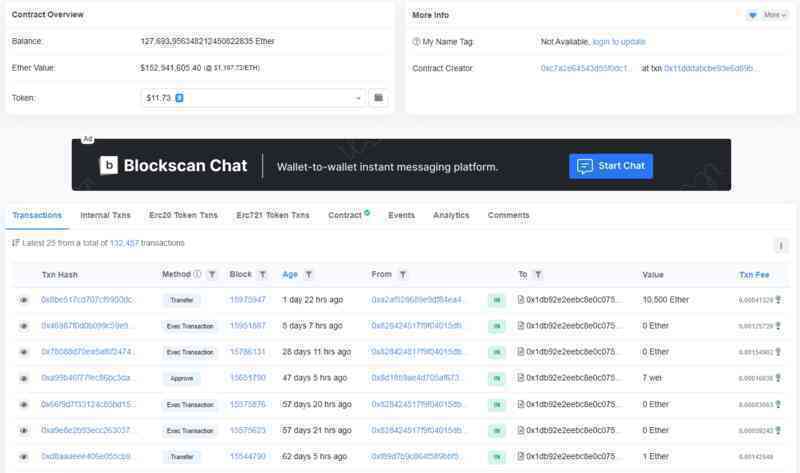Open the Erc20 Token Txns tab
Screen dimensions: 800x473
(183, 215)
